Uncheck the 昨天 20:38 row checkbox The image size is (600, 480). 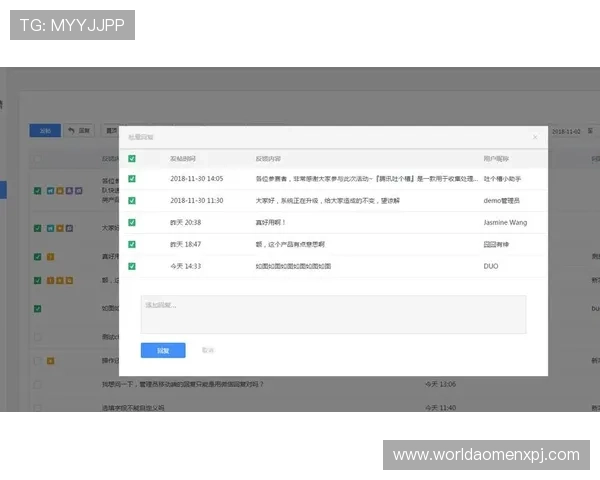coord(132,222)
